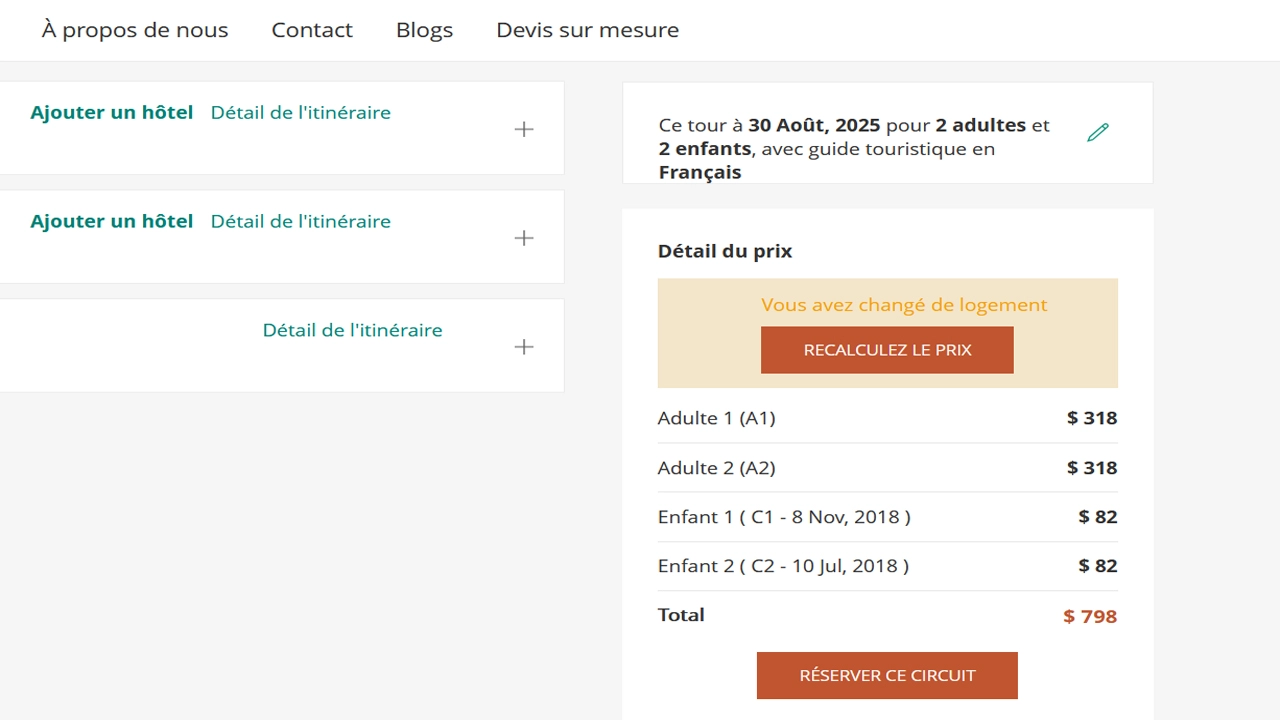The width and height of the screenshot is (1280, 720).
Task: Go to the Contact page
Action: pyautogui.click(x=312, y=30)
